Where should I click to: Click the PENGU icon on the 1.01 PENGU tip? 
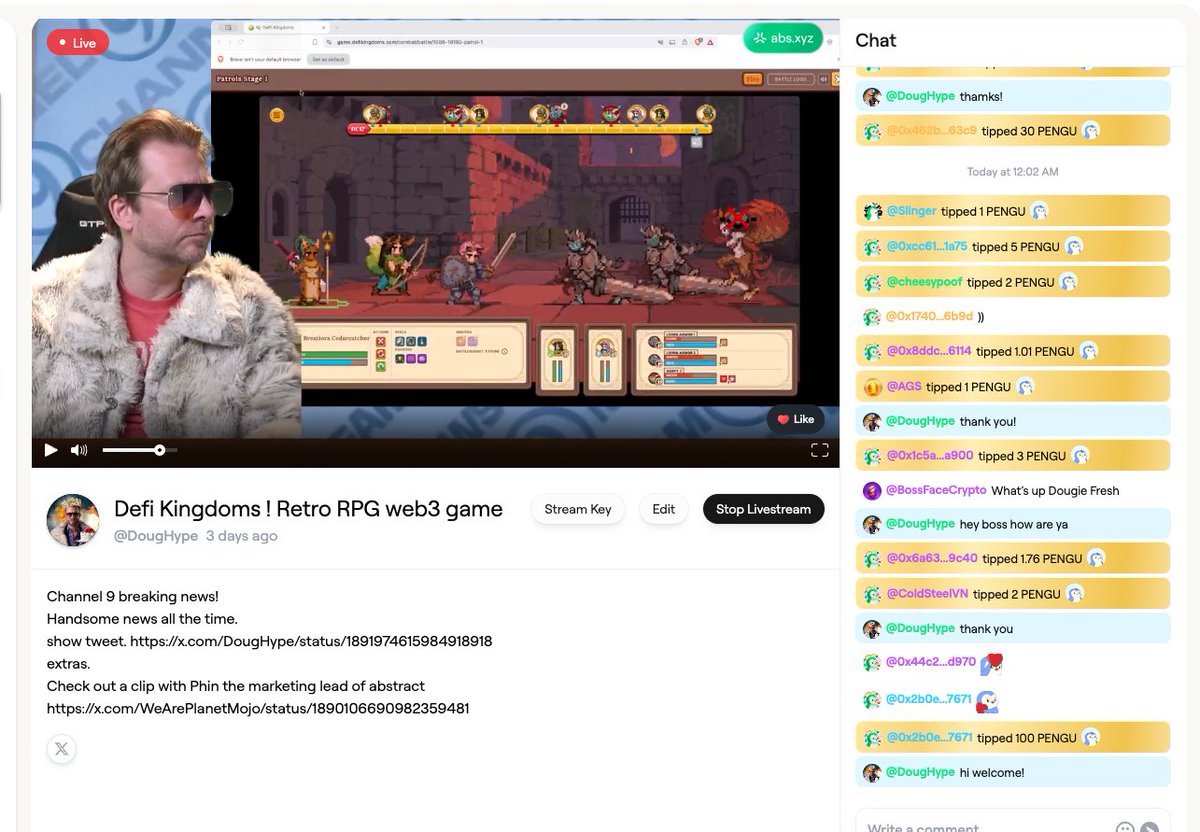click(1089, 351)
